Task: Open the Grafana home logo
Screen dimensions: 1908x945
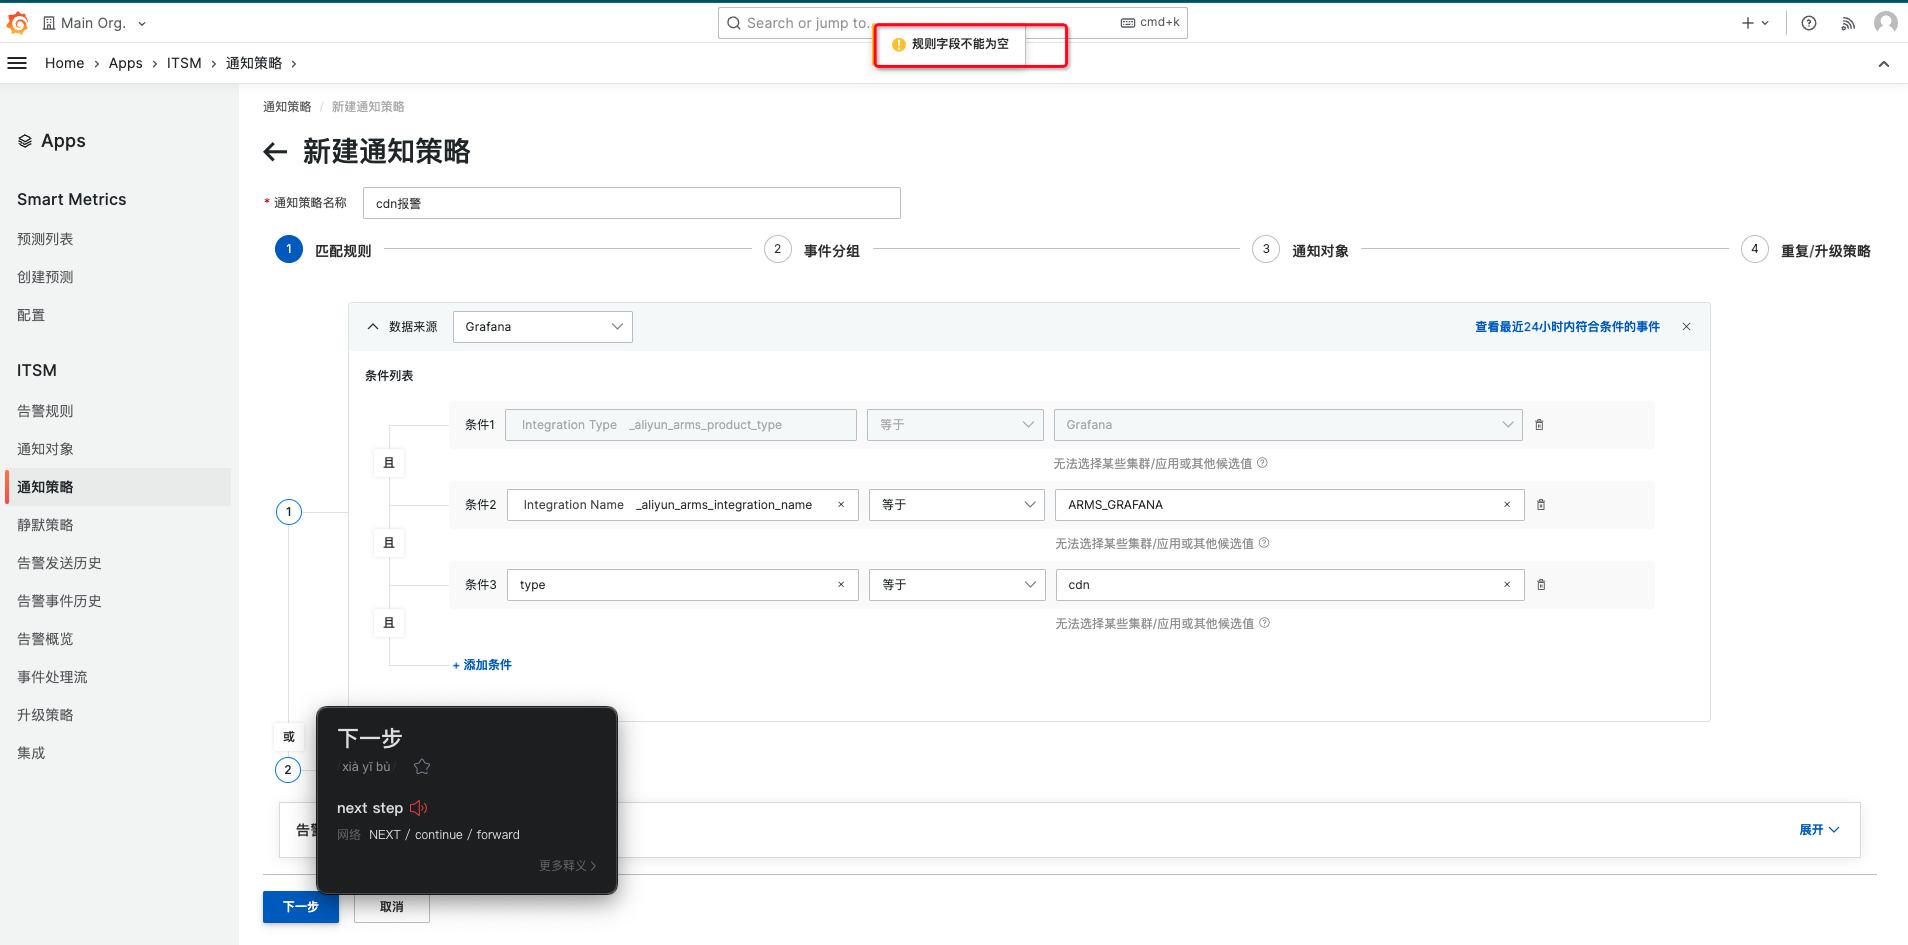Action: [18, 23]
